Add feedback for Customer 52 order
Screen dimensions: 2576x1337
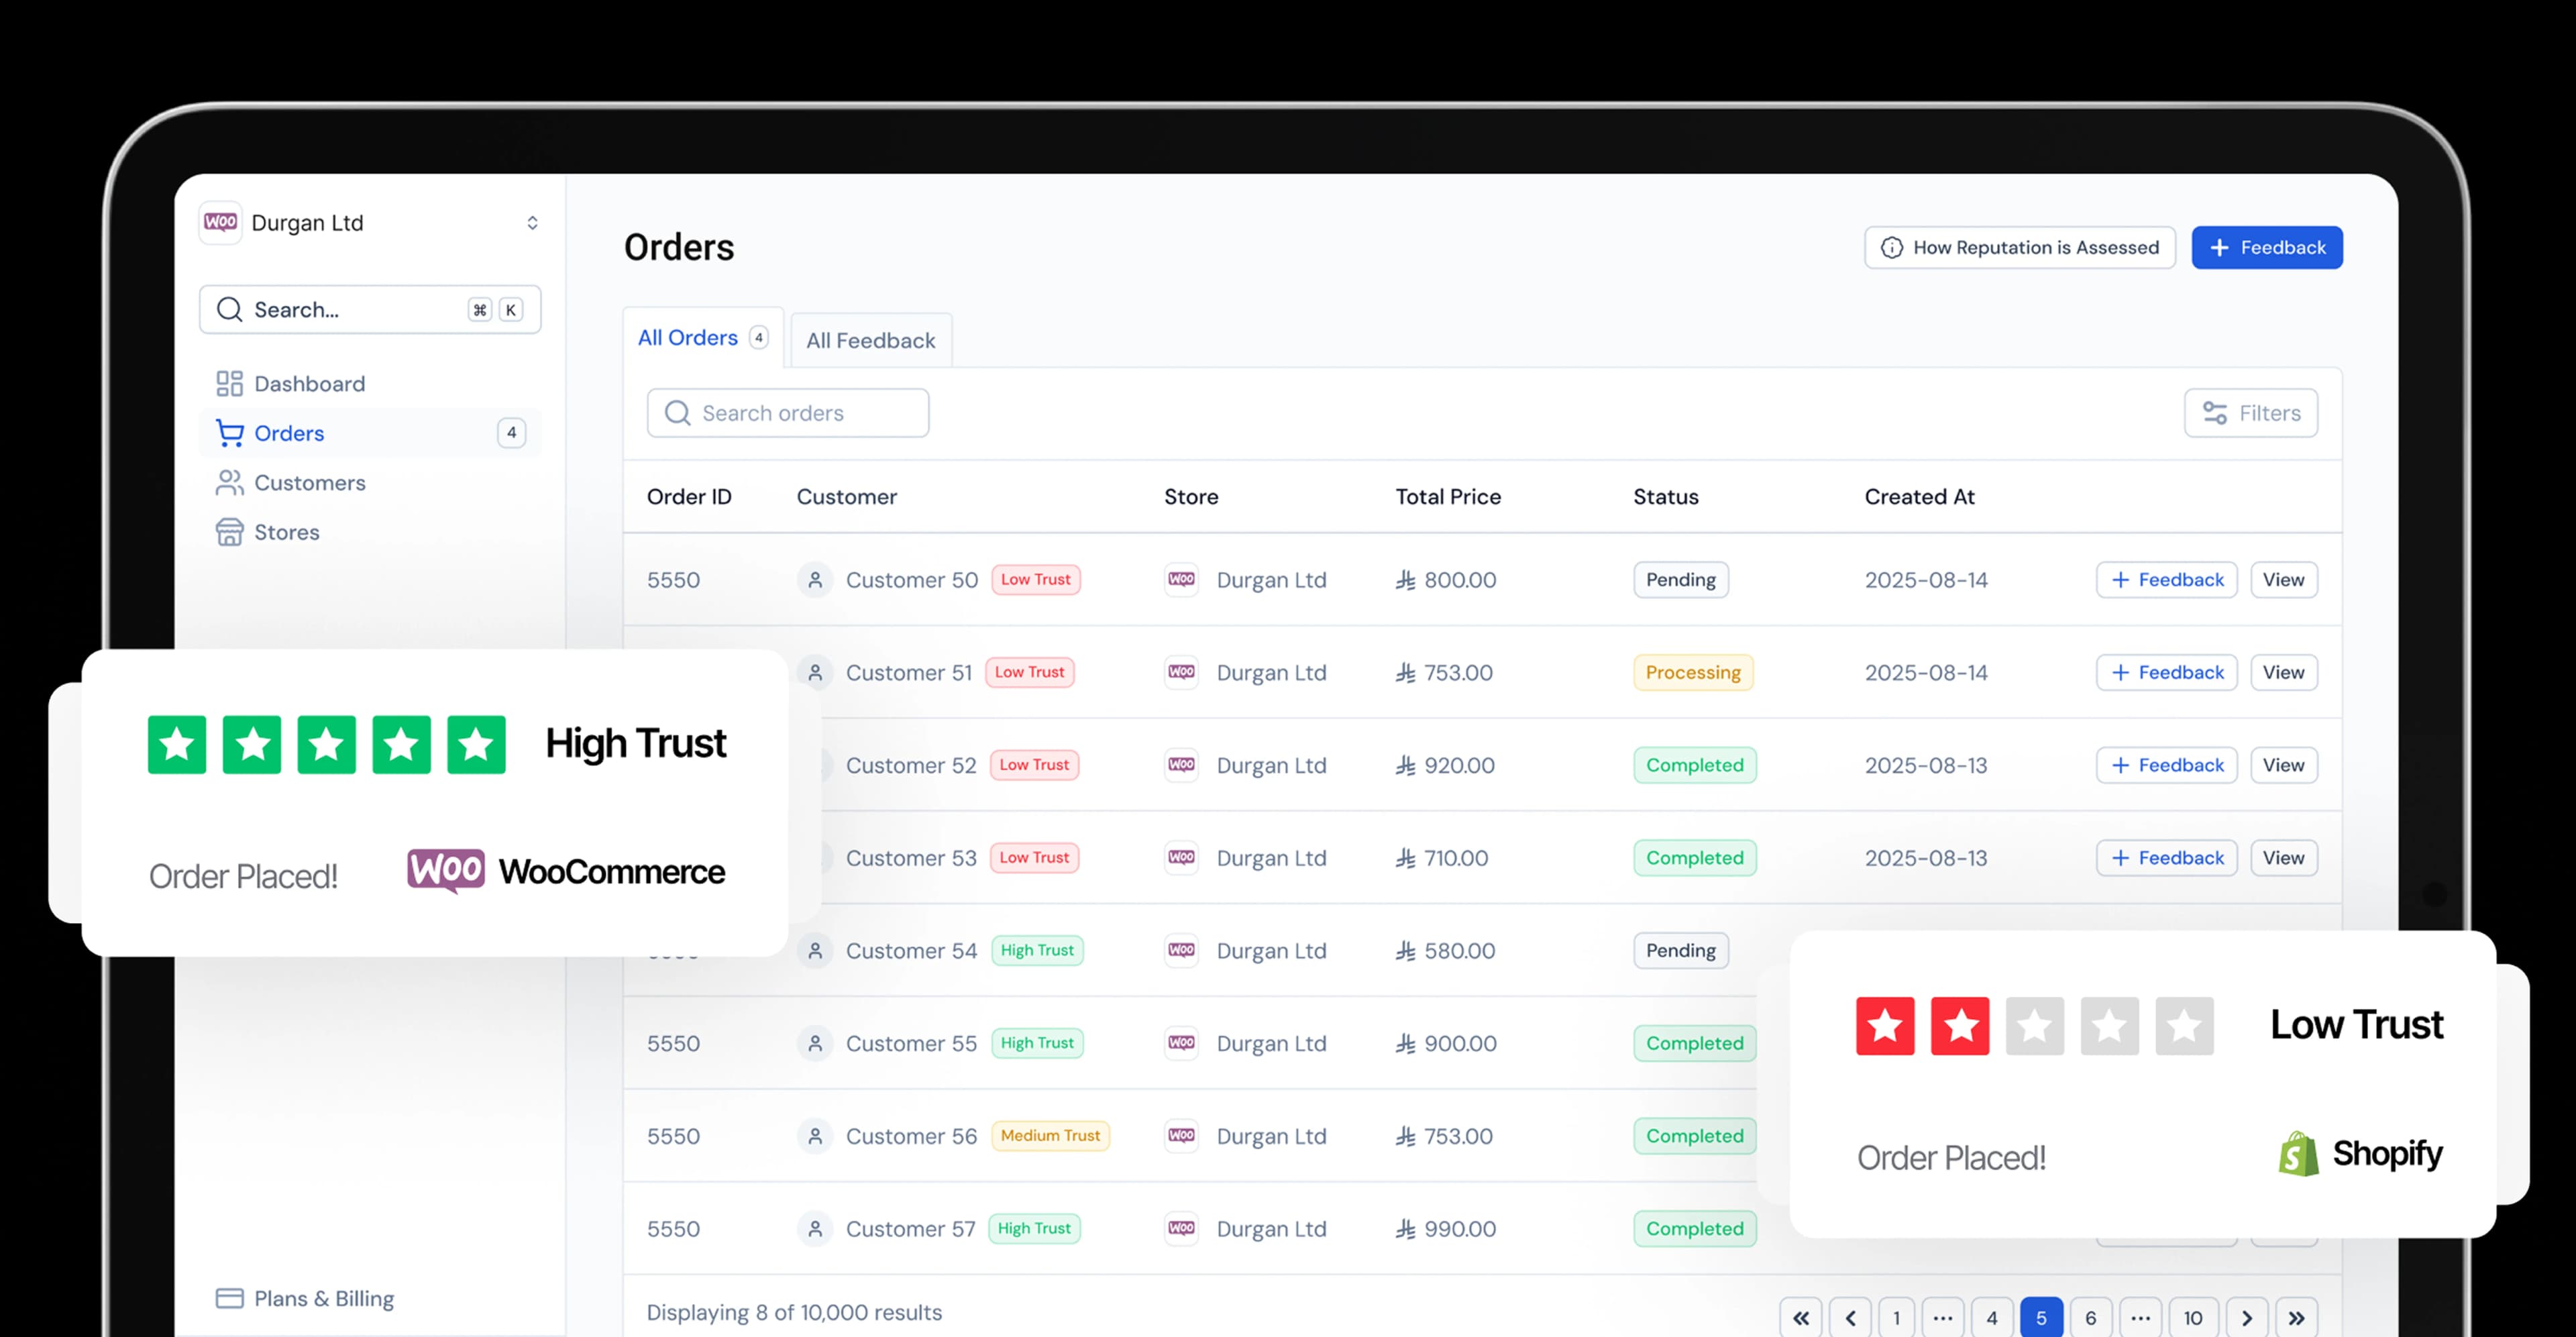[x=2166, y=765]
